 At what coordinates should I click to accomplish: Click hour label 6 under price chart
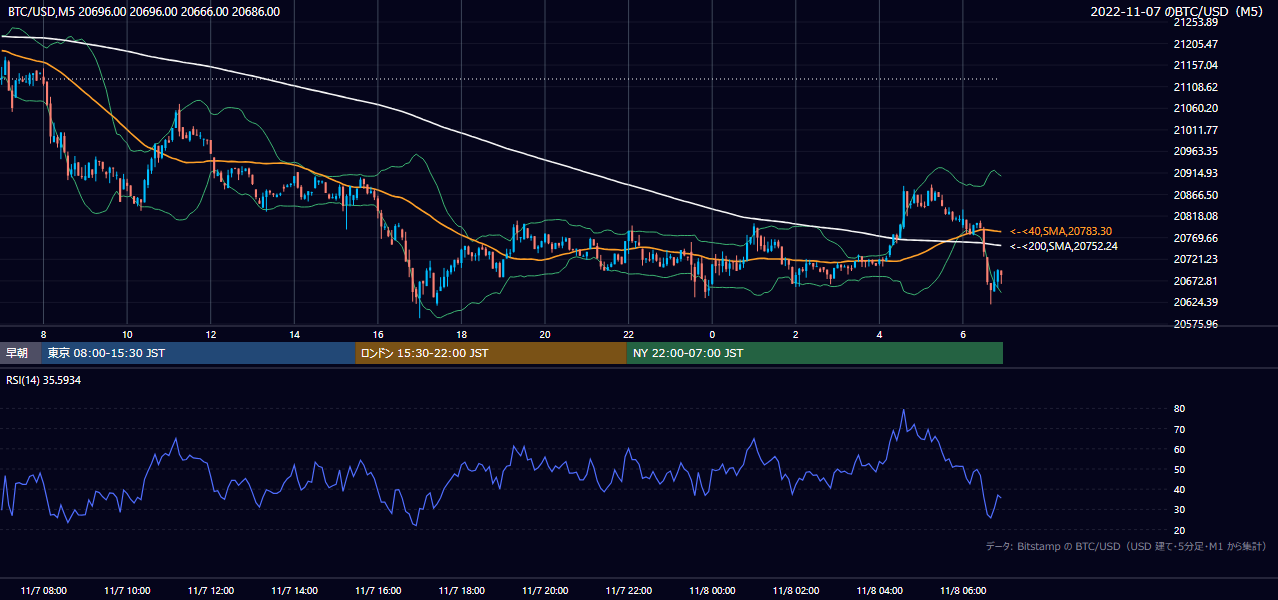tap(963, 334)
